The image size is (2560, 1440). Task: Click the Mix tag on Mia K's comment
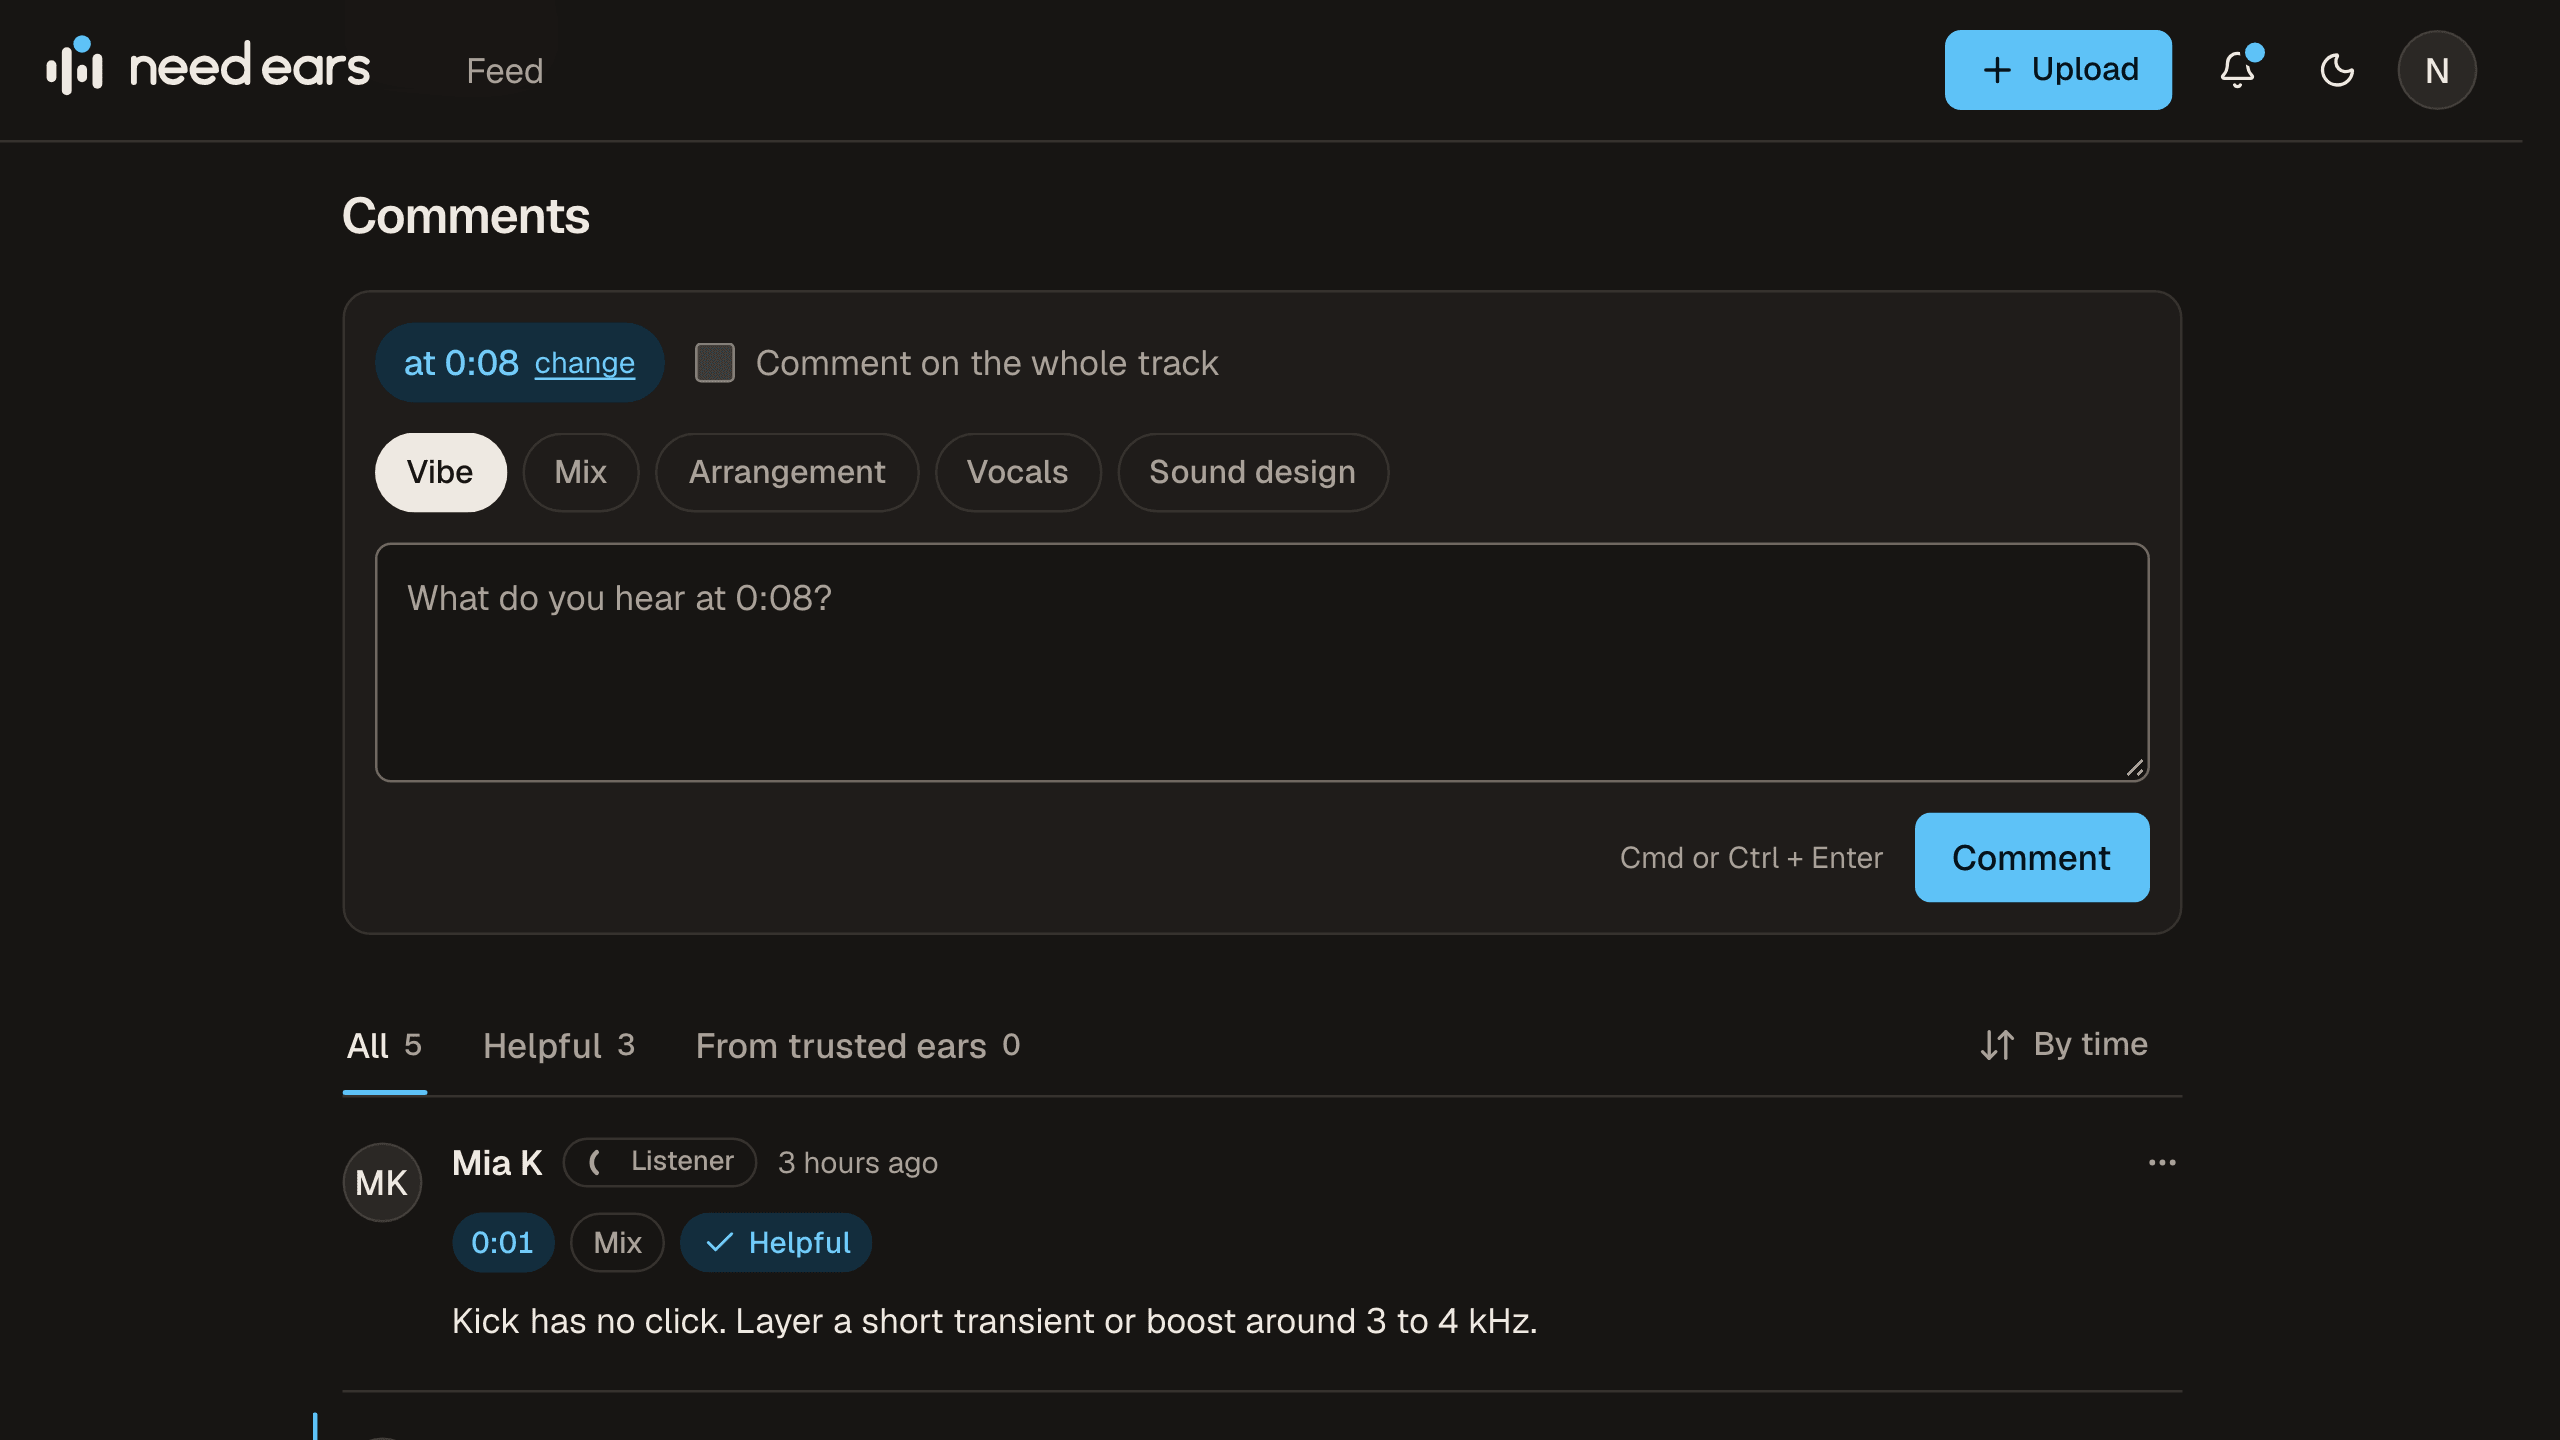[x=618, y=1243]
